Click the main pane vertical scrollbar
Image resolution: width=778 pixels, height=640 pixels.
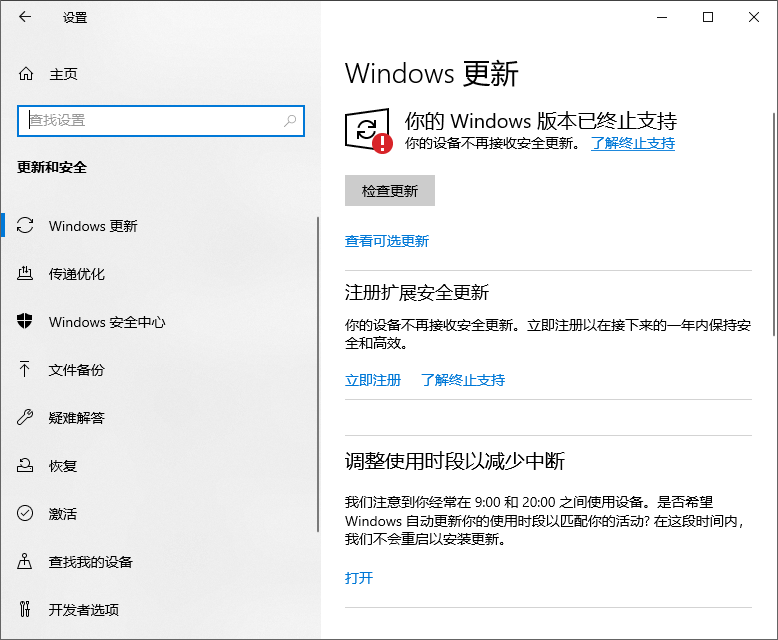tap(774, 225)
